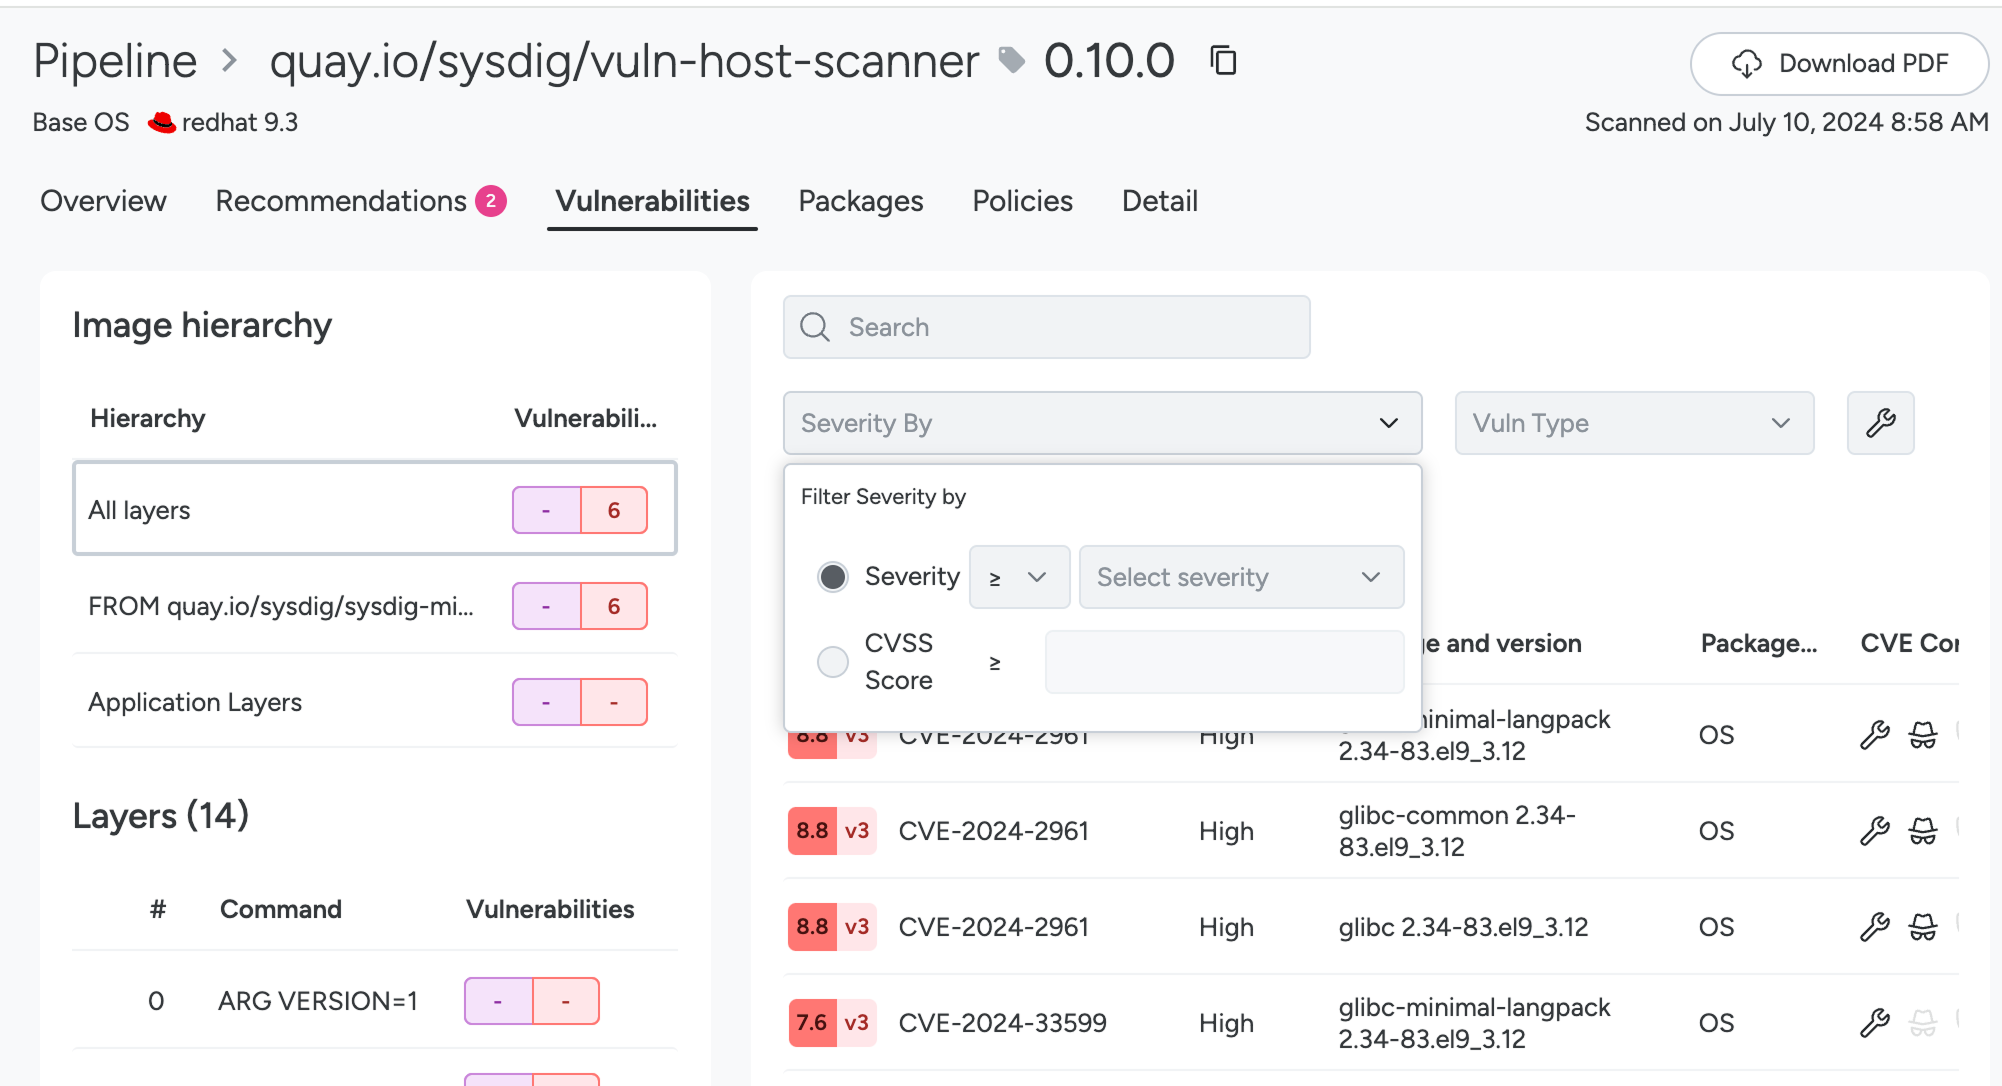Open the severity comparison operator dropdown
Image resolution: width=2002 pixels, height=1086 pixels.
pyautogui.click(x=1019, y=577)
